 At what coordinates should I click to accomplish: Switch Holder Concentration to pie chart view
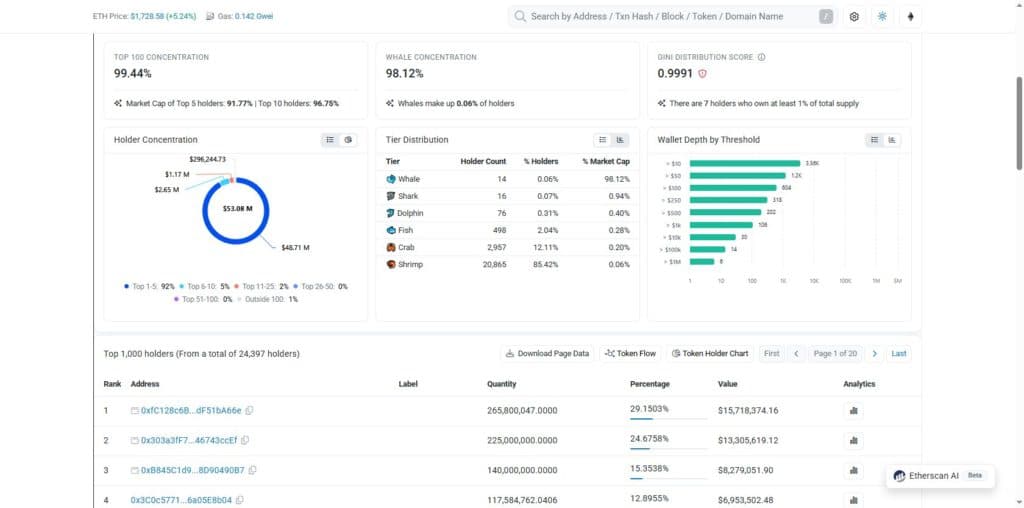(x=348, y=140)
